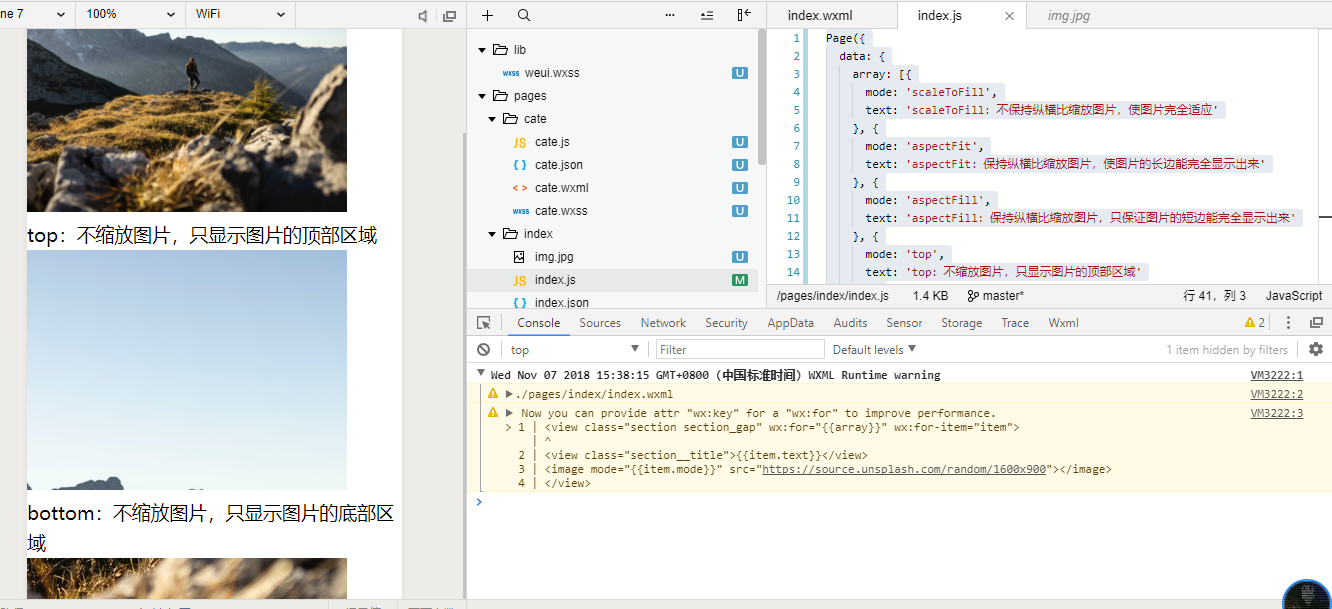Collapse the cate folder
Image resolution: width=1332 pixels, height=609 pixels.
click(x=492, y=119)
